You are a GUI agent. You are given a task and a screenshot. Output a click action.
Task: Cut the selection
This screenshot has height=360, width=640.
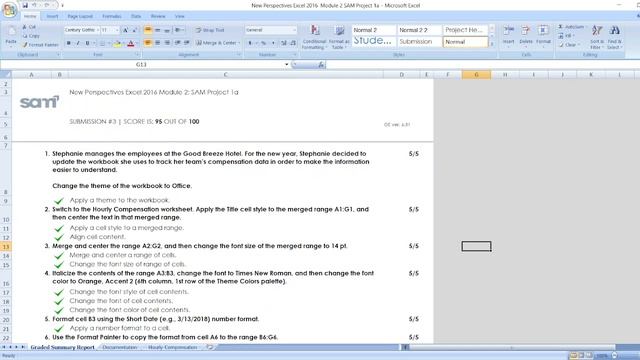point(29,27)
